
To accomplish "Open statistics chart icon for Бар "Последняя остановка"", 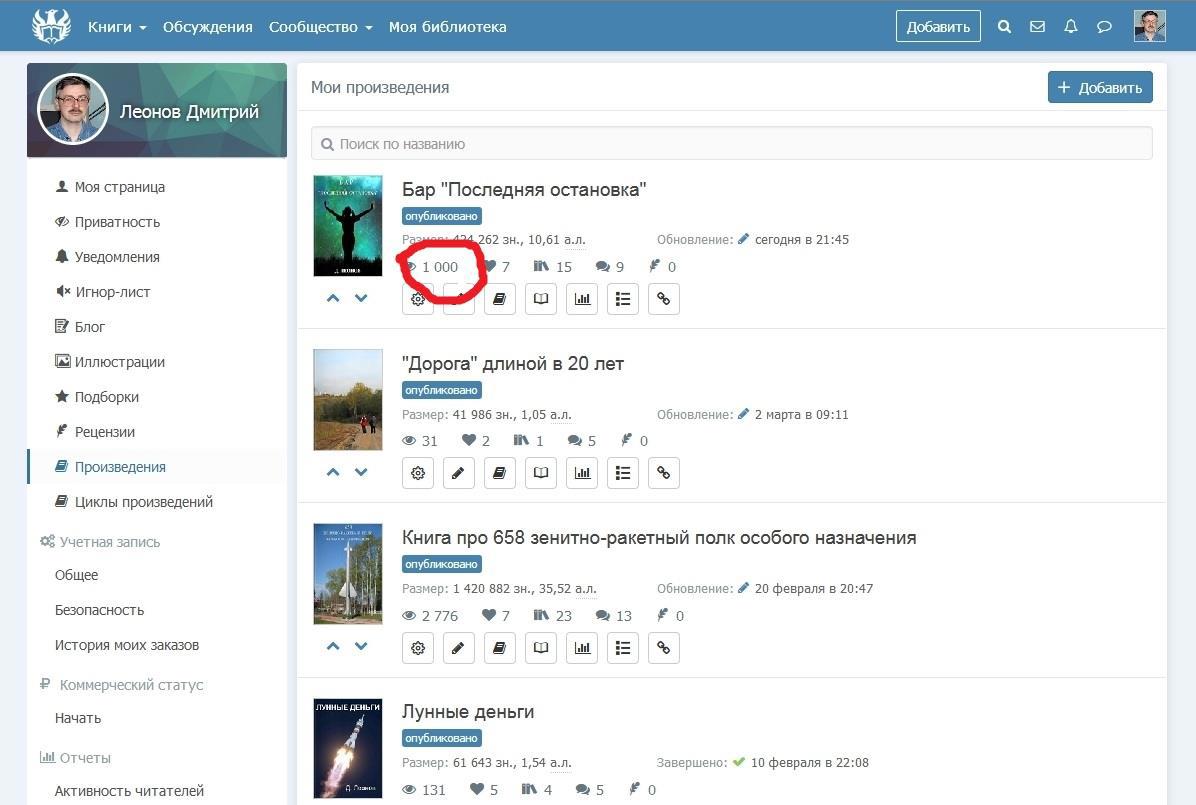I will click(582, 299).
